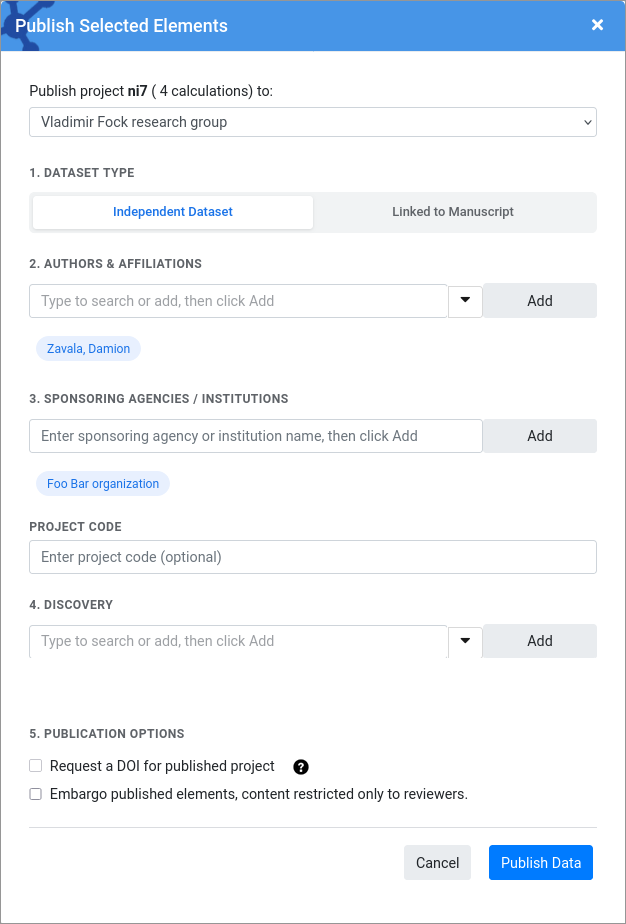This screenshot has height=924, width=626.
Task: Close the Publish Selected Elements dialog
Action: pyautogui.click(x=597, y=25)
